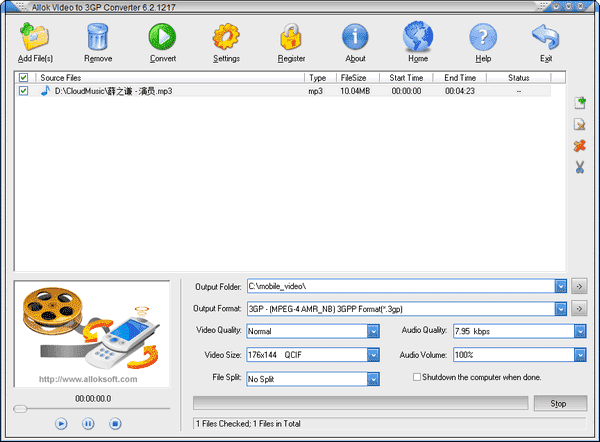Click the alloksoft preview thumbnail image
The image size is (600, 442).
pyautogui.click(x=92, y=334)
